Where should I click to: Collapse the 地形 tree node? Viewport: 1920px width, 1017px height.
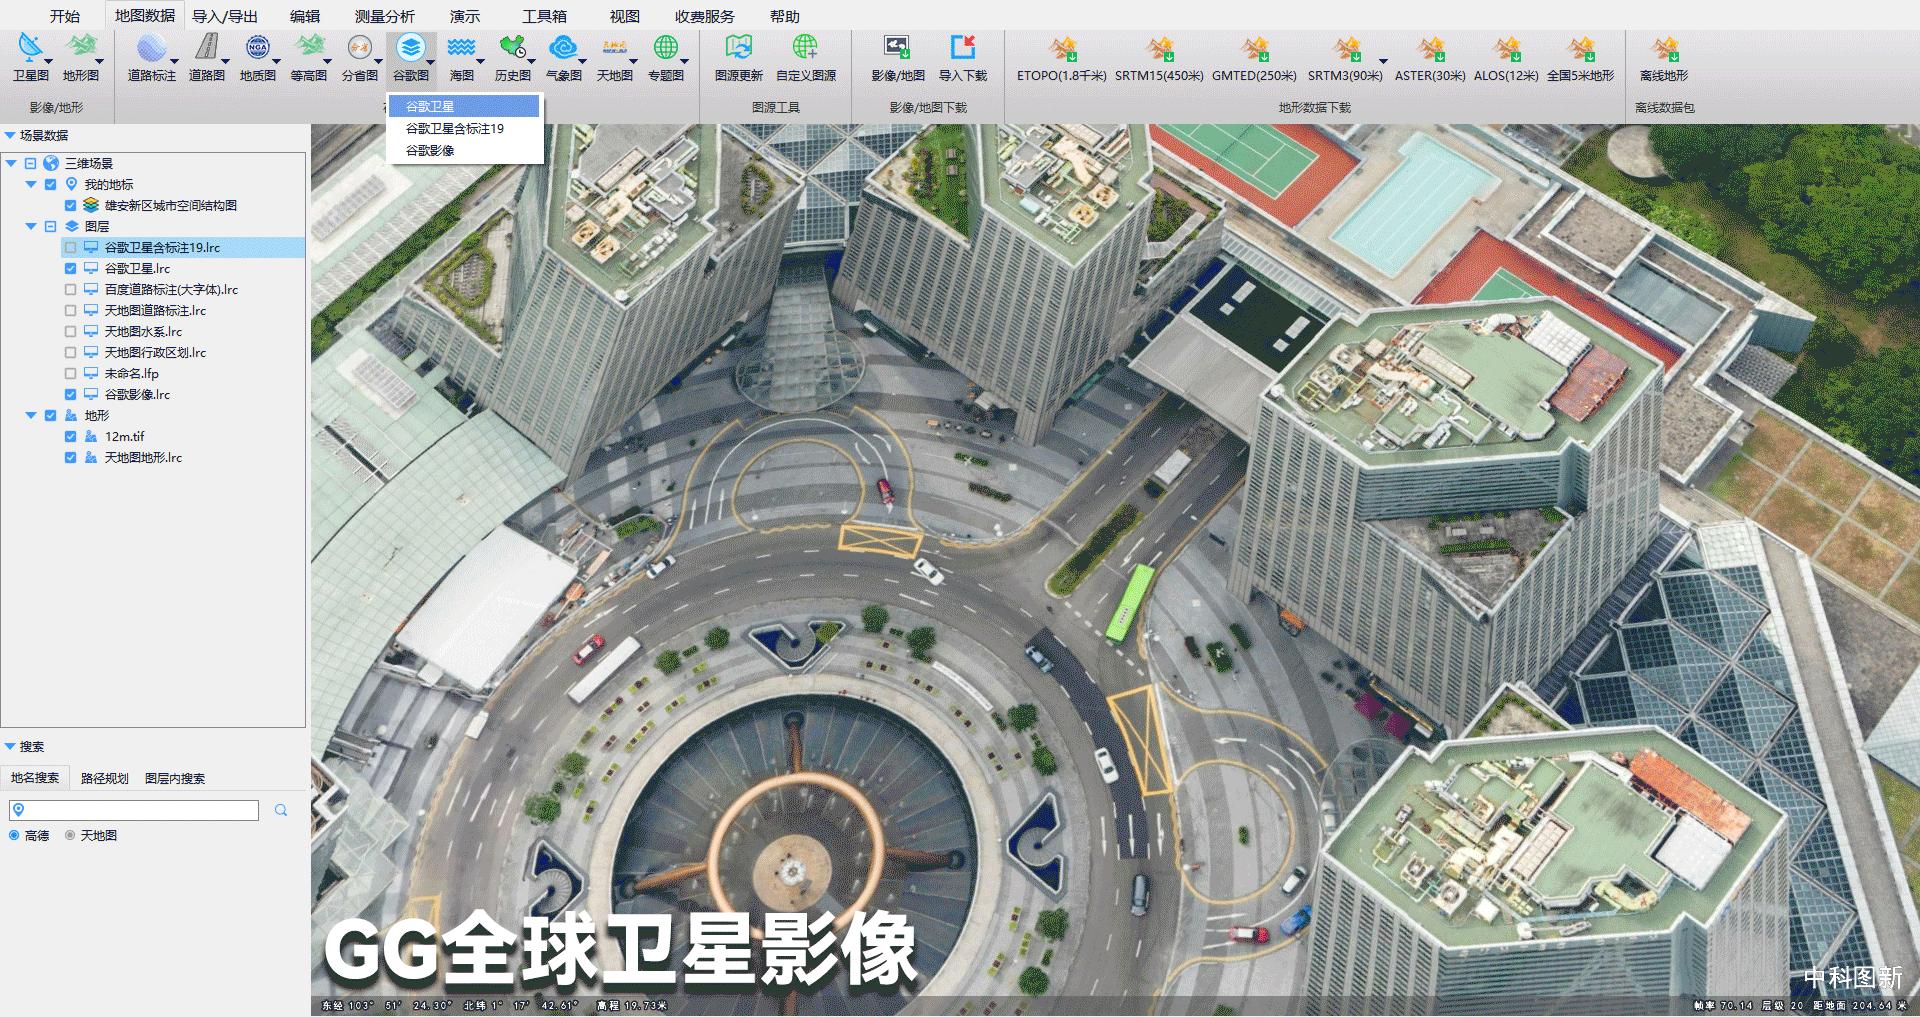pos(31,415)
